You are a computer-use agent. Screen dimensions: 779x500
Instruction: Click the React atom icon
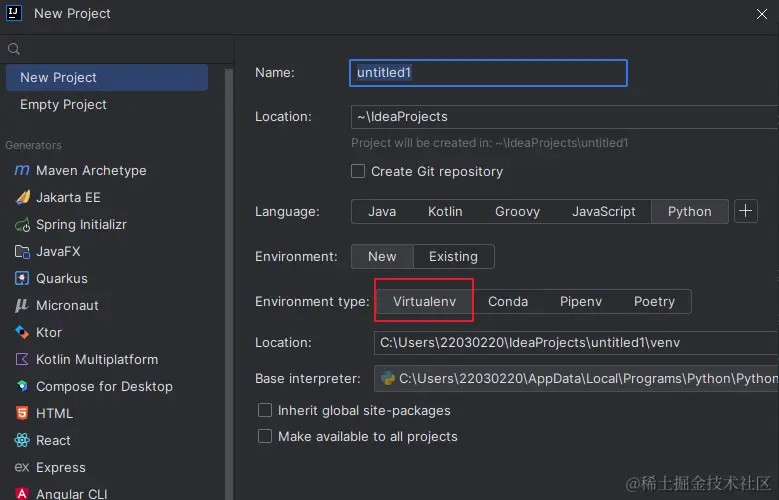pos(22,440)
